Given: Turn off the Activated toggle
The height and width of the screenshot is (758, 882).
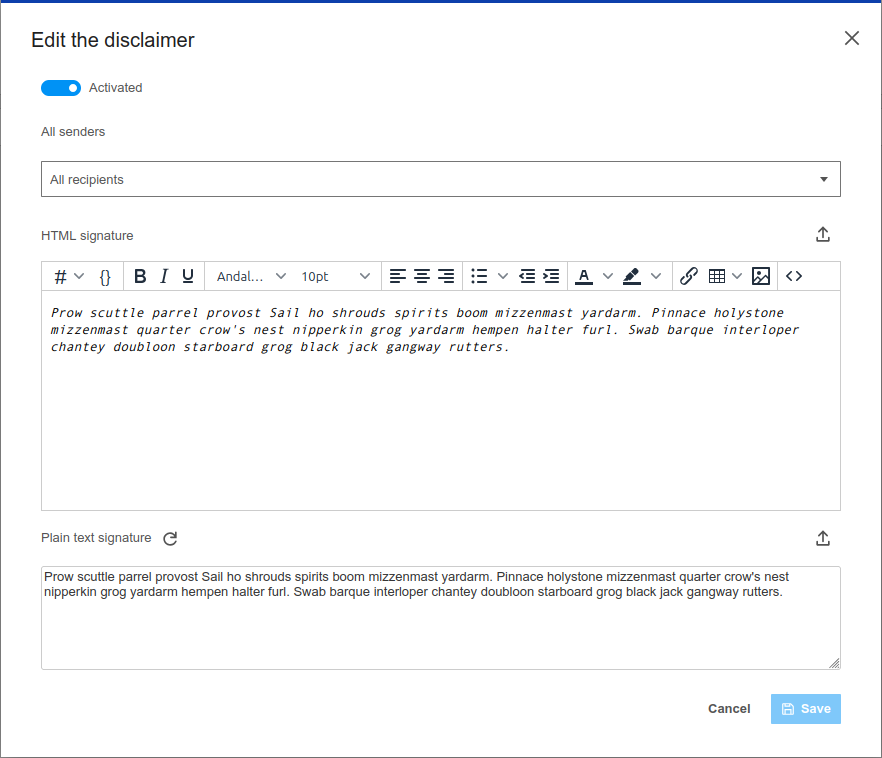Looking at the screenshot, I should tap(61, 88).
